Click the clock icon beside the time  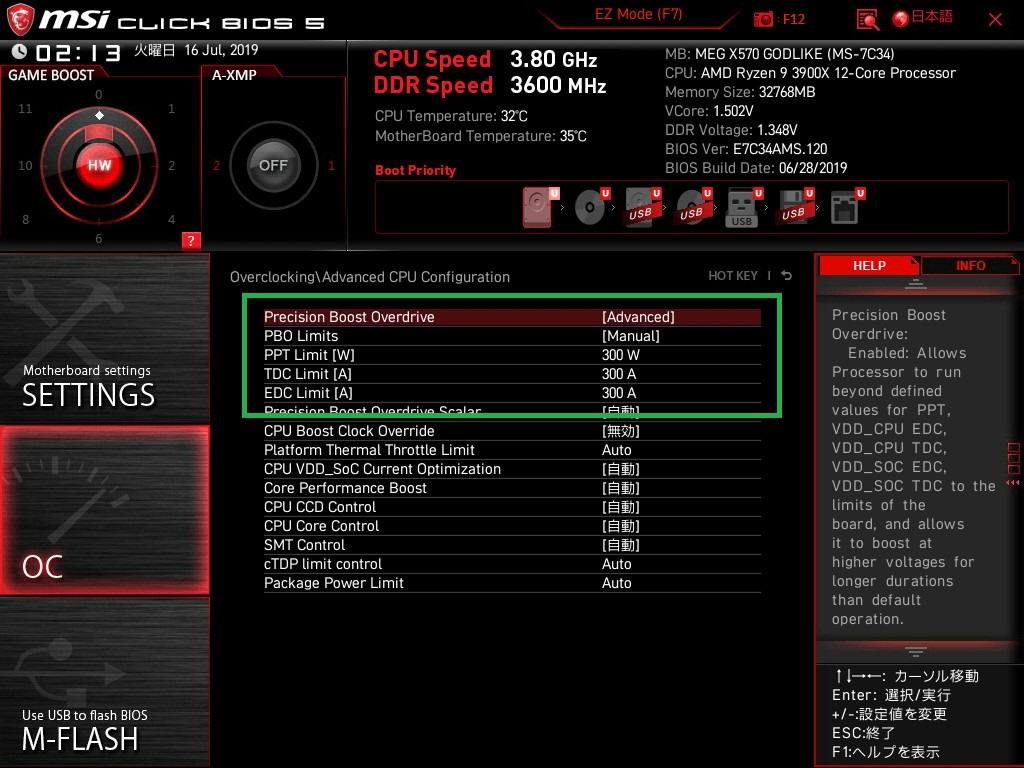(19, 51)
